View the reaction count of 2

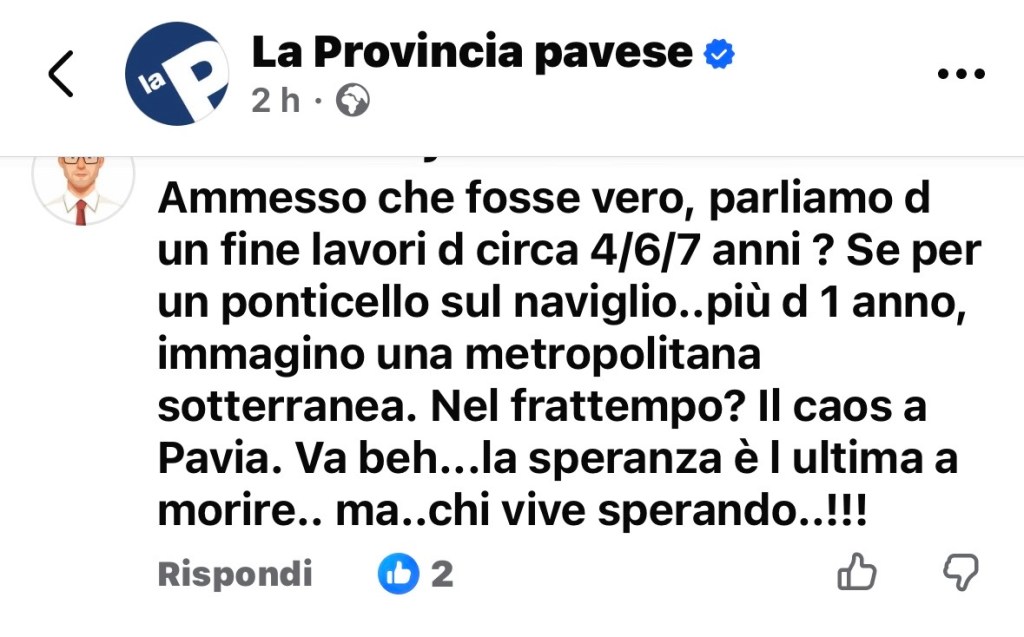tap(442, 574)
